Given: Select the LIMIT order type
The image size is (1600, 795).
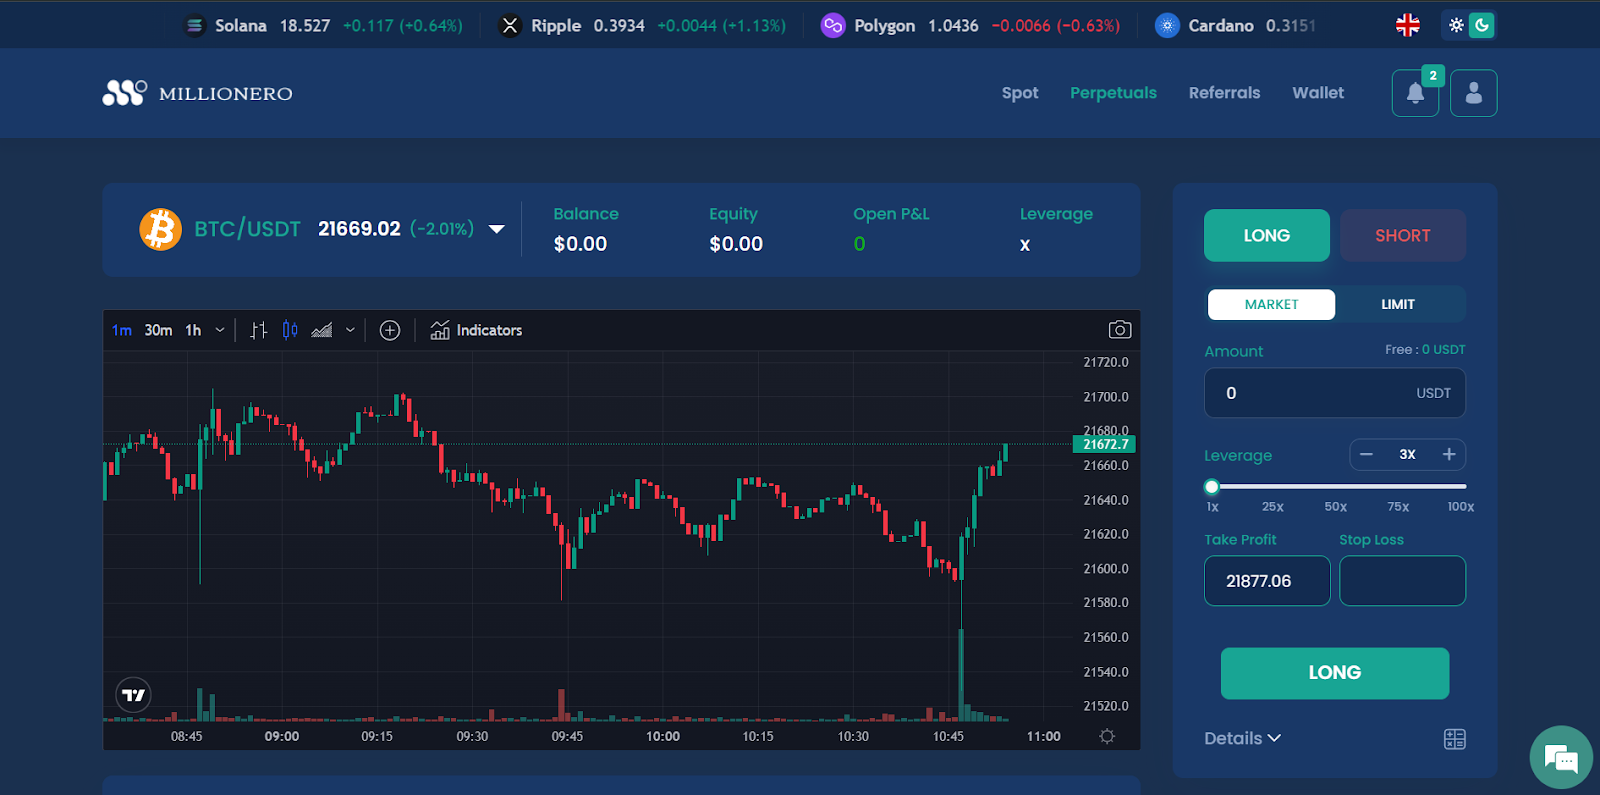Looking at the screenshot, I should tap(1398, 304).
